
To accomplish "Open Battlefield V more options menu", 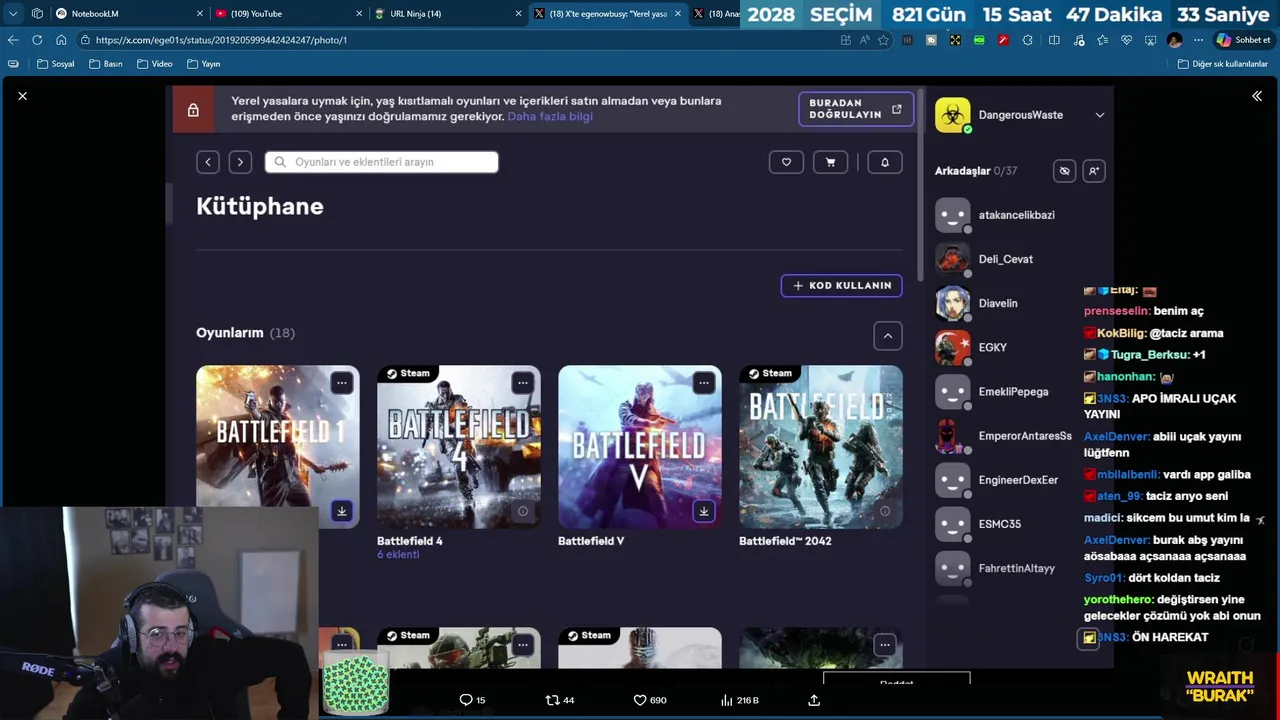I will click(x=704, y=383).
